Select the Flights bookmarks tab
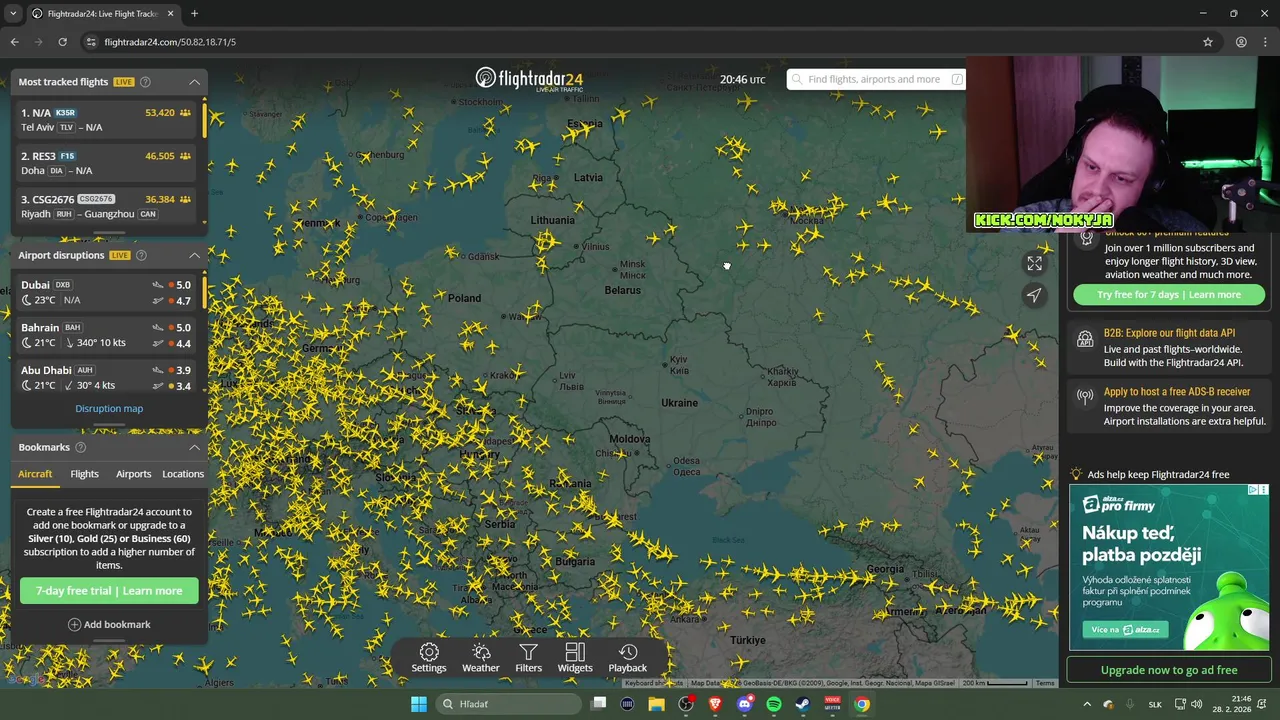This screenshot has width=1280, height=720. (84, 474)
